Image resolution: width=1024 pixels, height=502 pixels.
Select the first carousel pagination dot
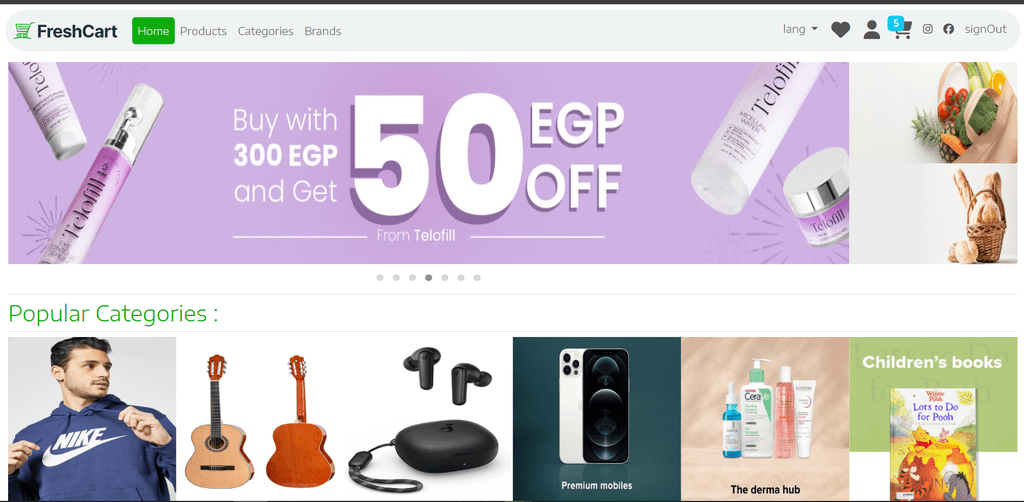pos(380,277)
